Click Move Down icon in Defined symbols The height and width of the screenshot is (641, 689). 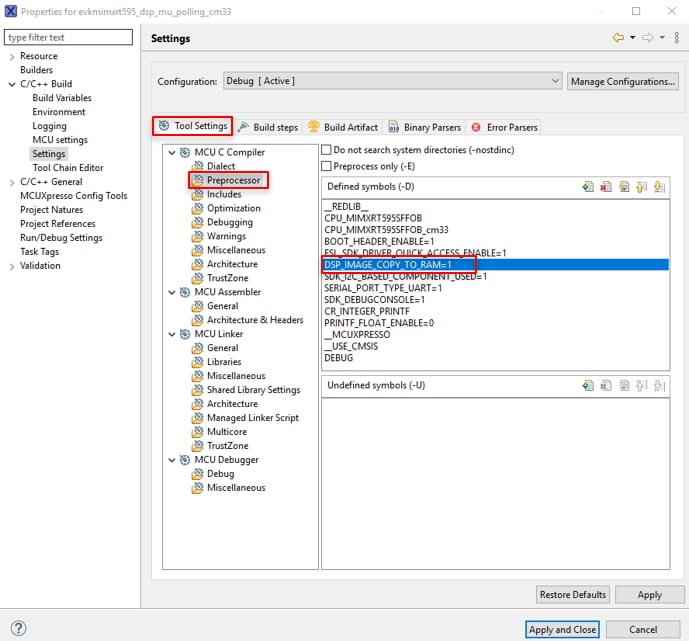pos(659,187)
